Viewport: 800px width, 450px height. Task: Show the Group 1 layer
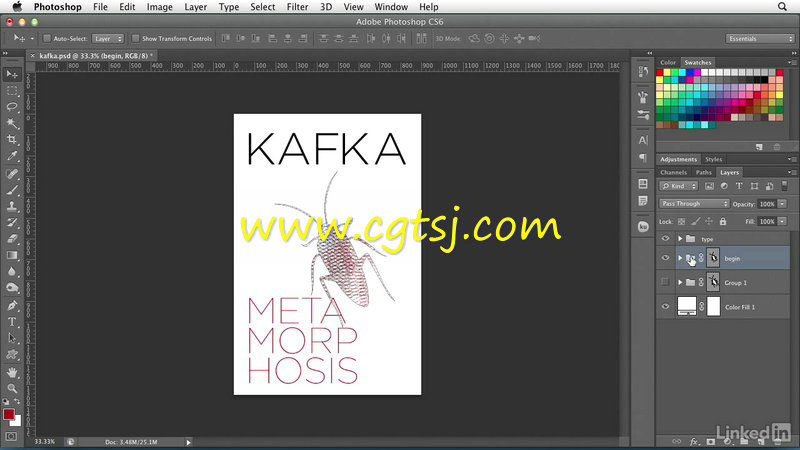click(665, 282)
